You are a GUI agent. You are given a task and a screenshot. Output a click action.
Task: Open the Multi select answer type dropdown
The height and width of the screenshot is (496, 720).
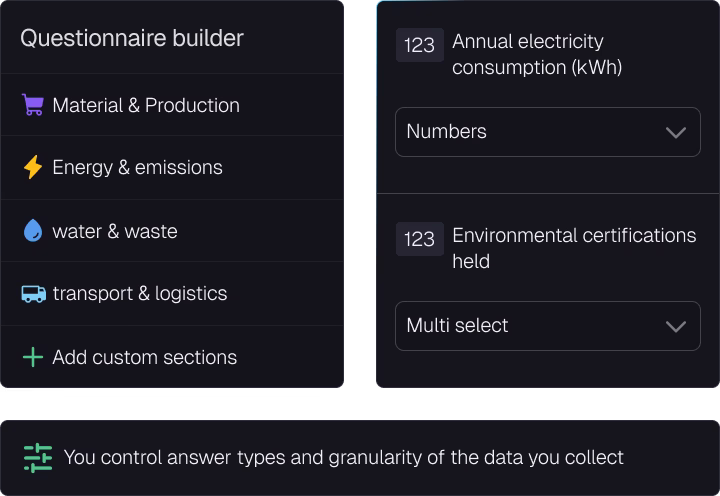(548, 326)
